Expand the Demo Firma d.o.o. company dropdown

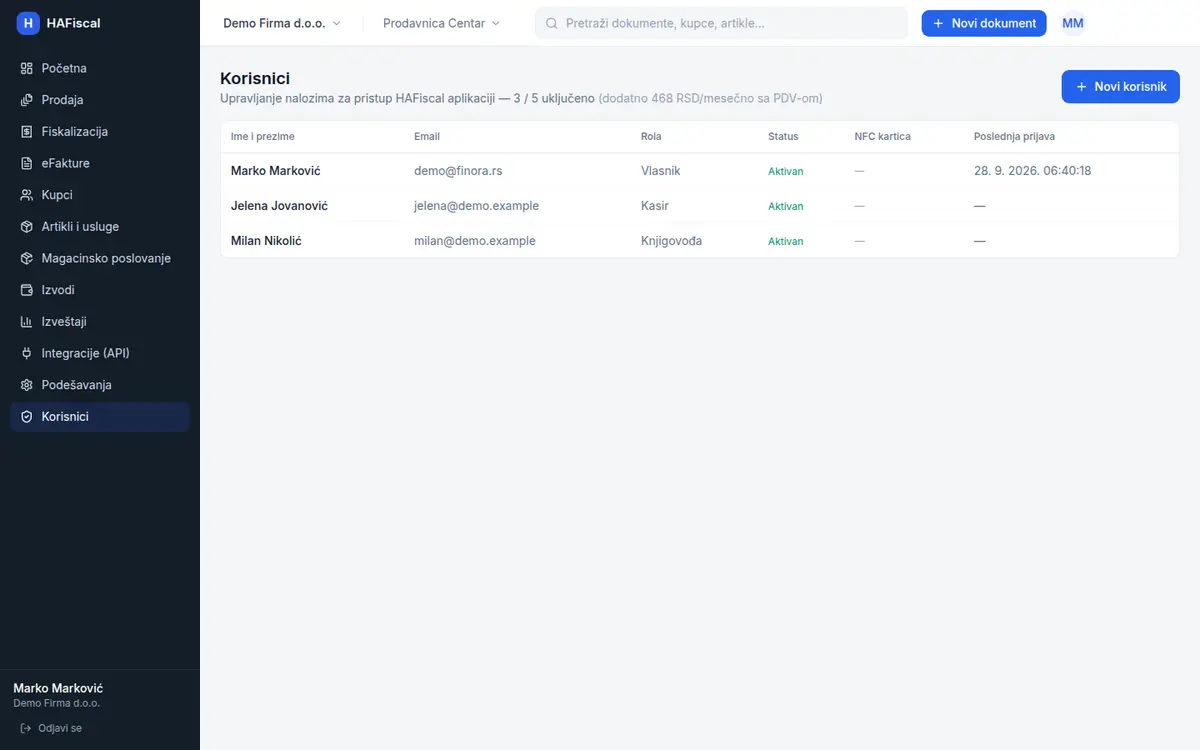281,23
